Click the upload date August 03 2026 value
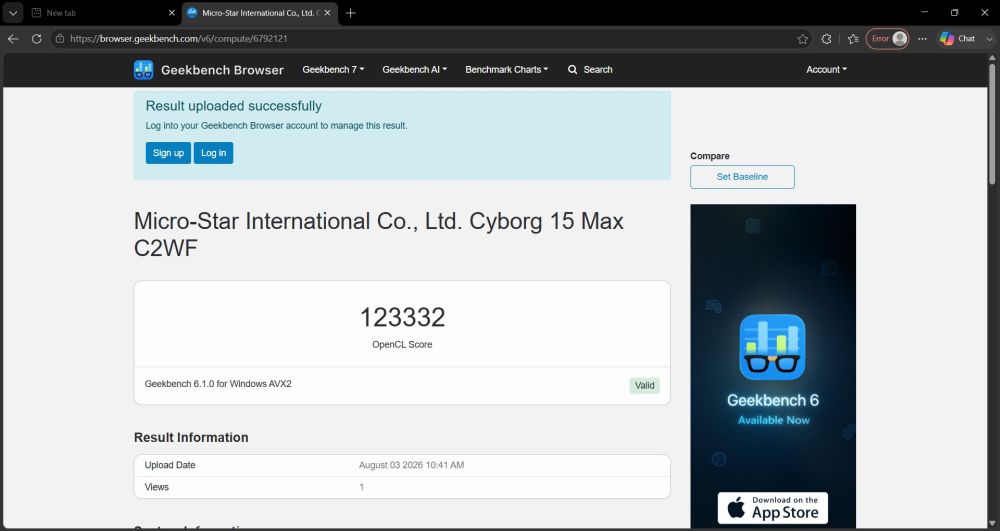Viewport: 1000px width, 531px height. pos(411,465)
